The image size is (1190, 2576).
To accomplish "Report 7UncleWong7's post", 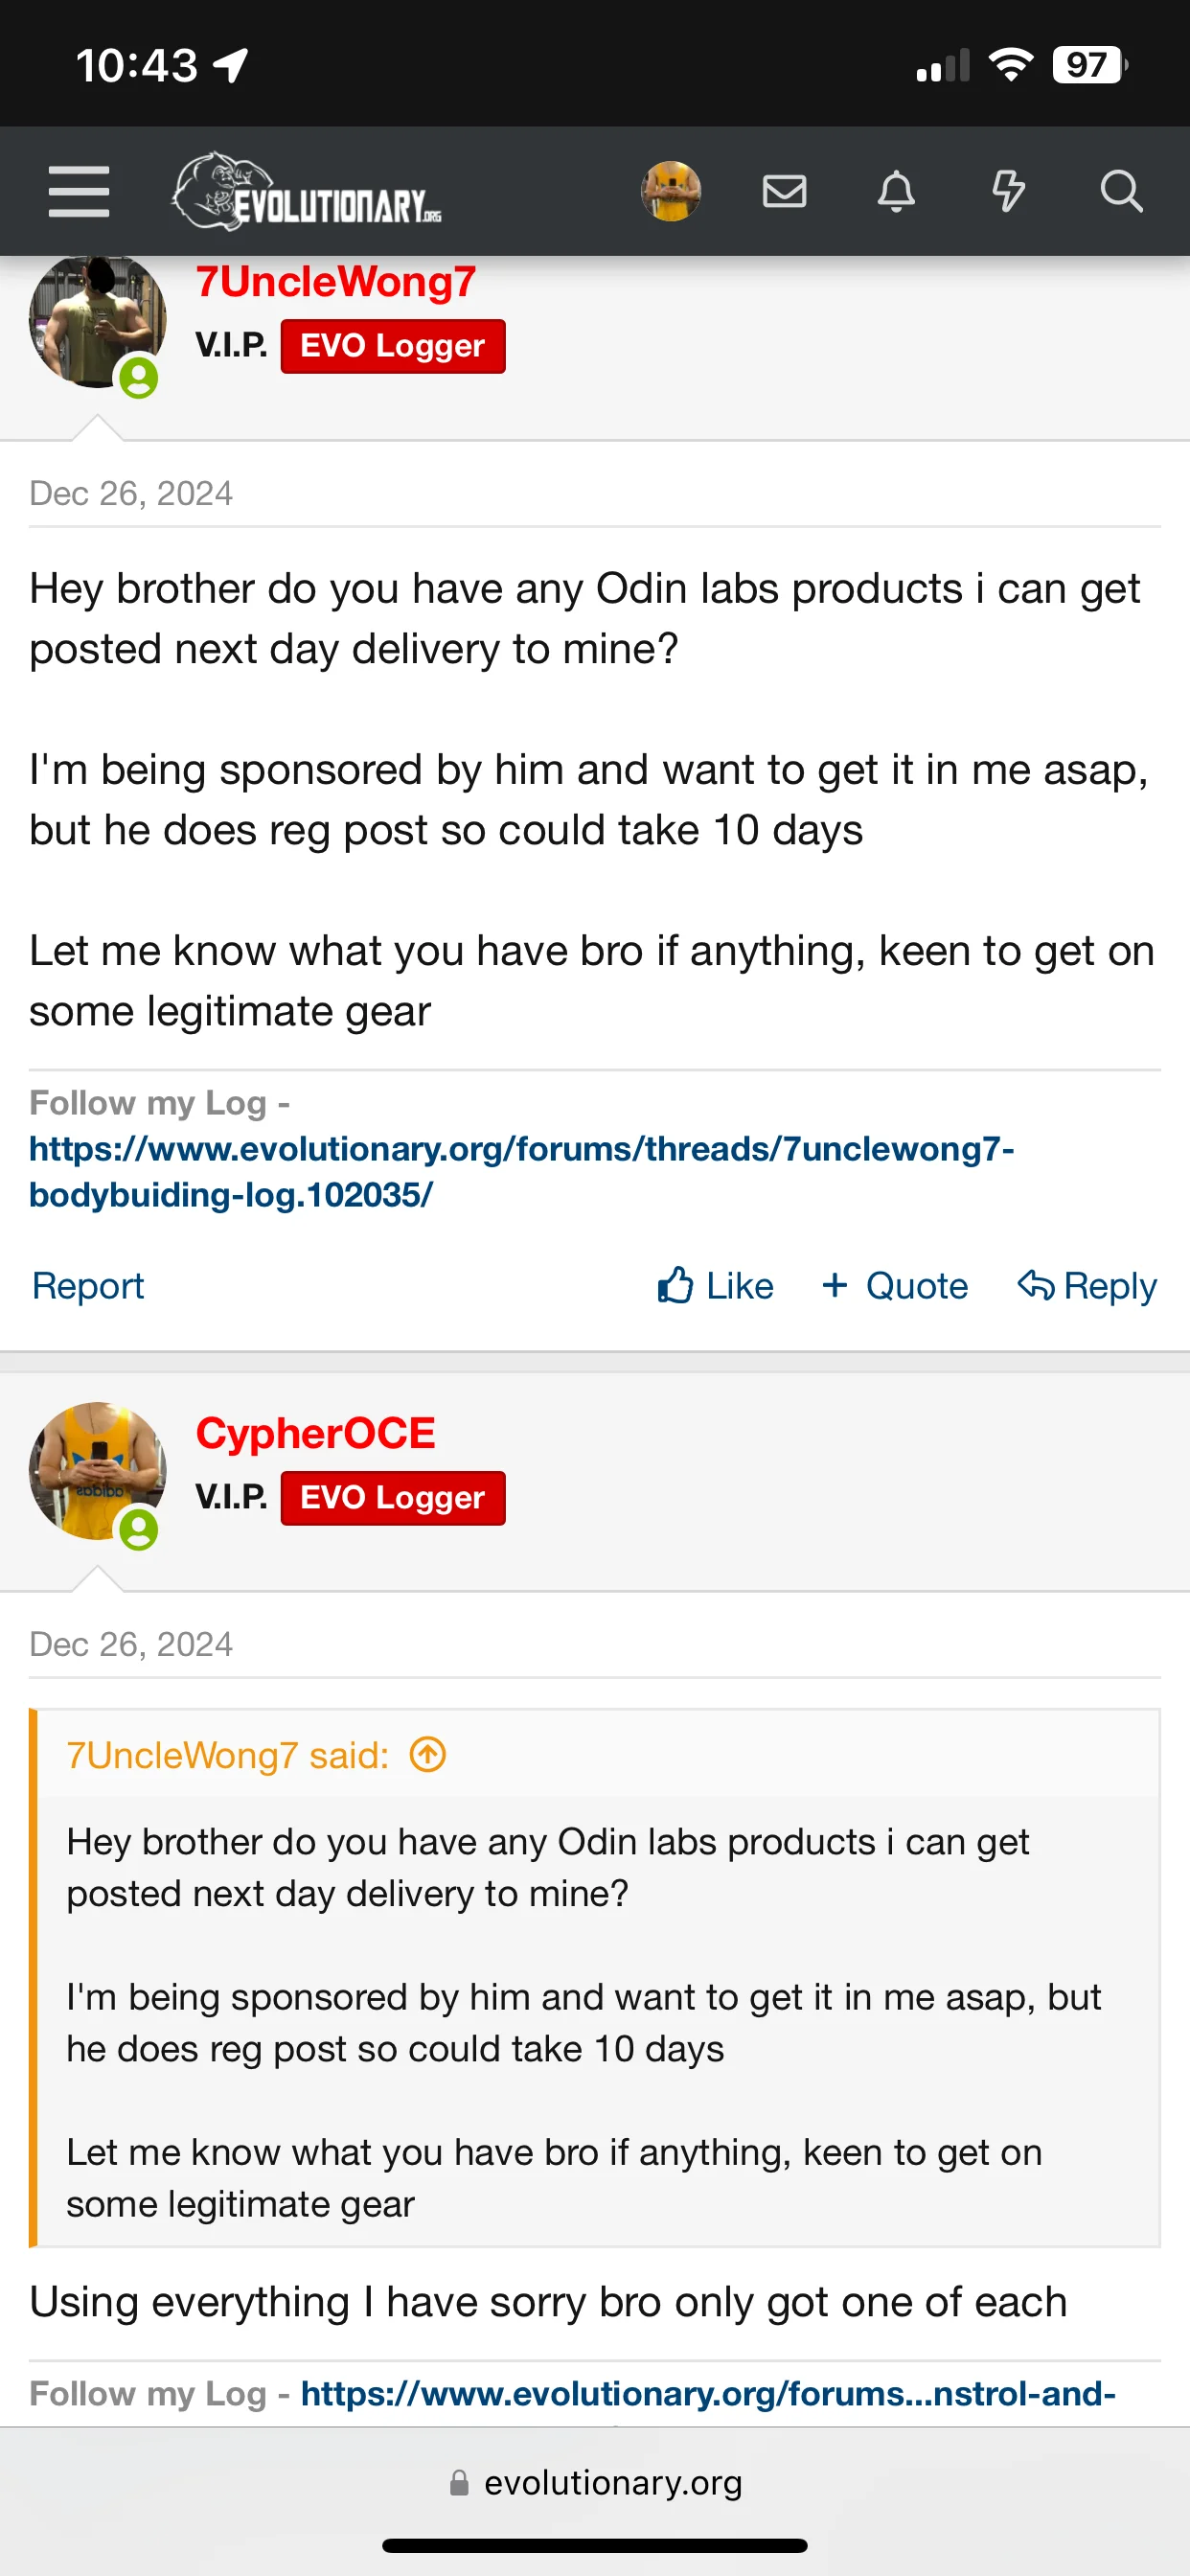I will [88, 1285].
